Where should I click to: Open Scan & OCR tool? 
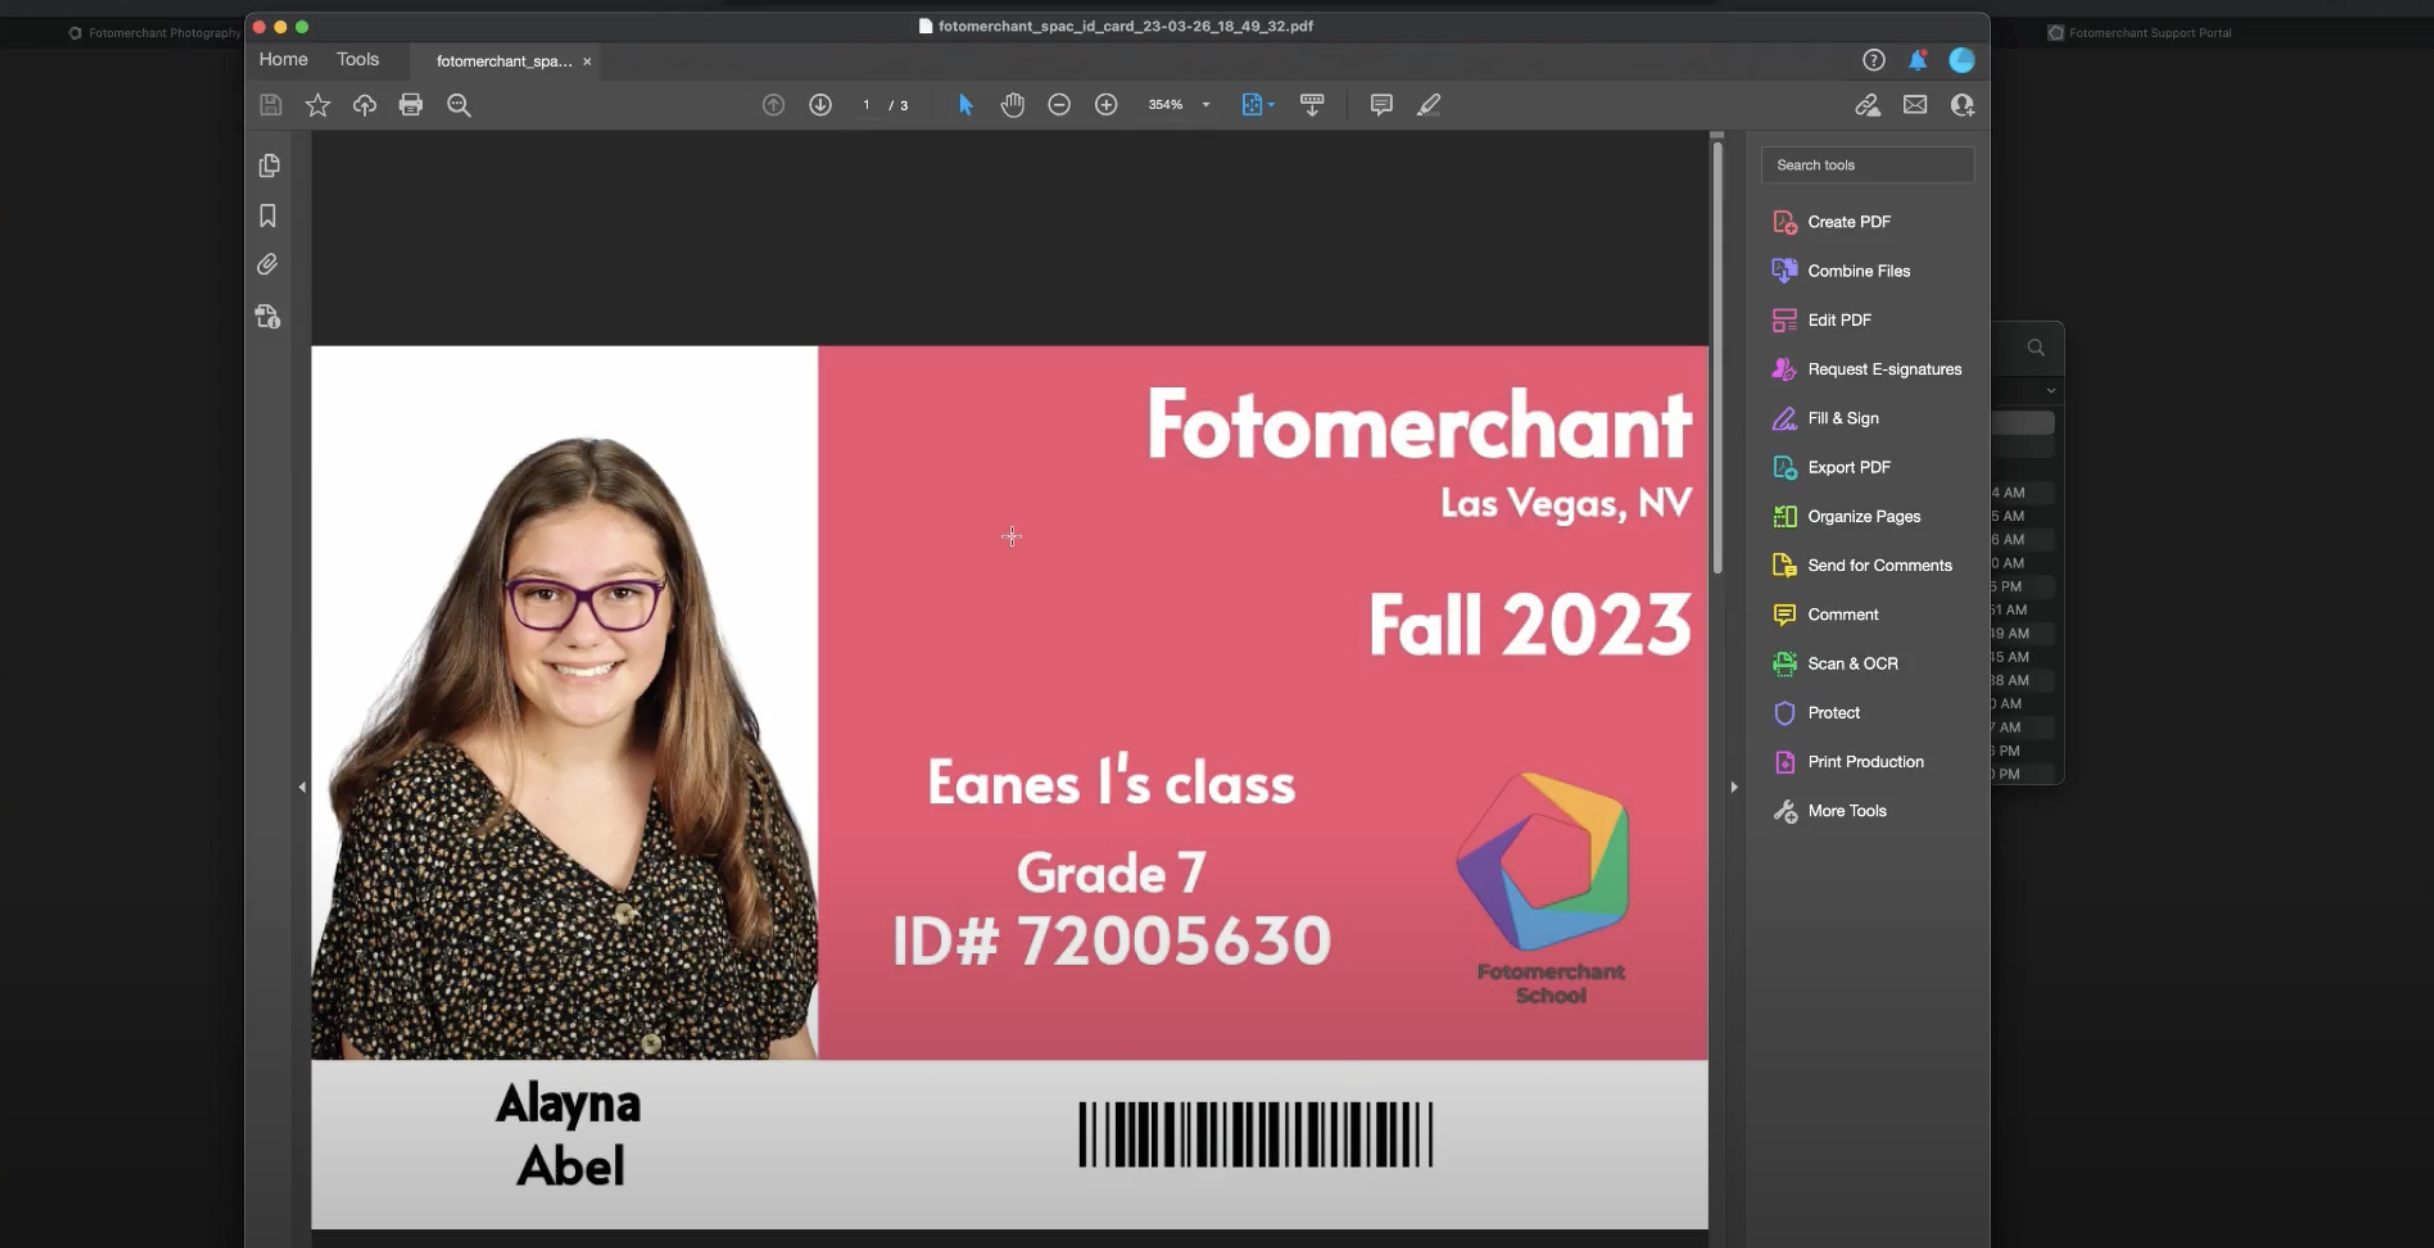click(1835, 663)
